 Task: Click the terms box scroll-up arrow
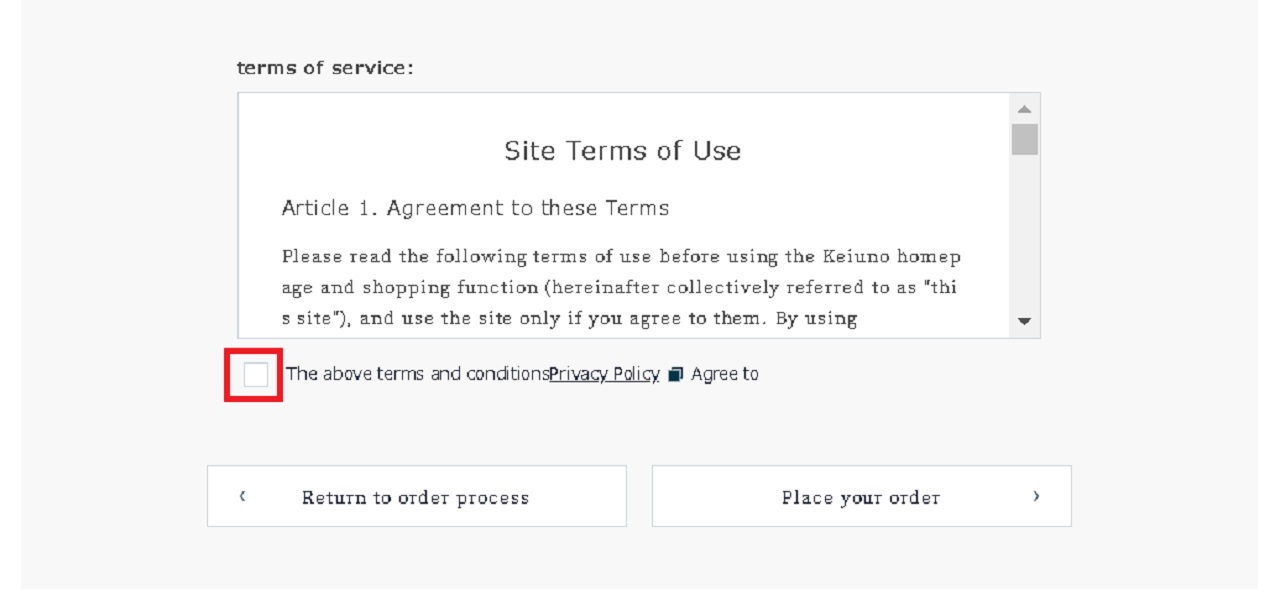[x=1024, y=108]
